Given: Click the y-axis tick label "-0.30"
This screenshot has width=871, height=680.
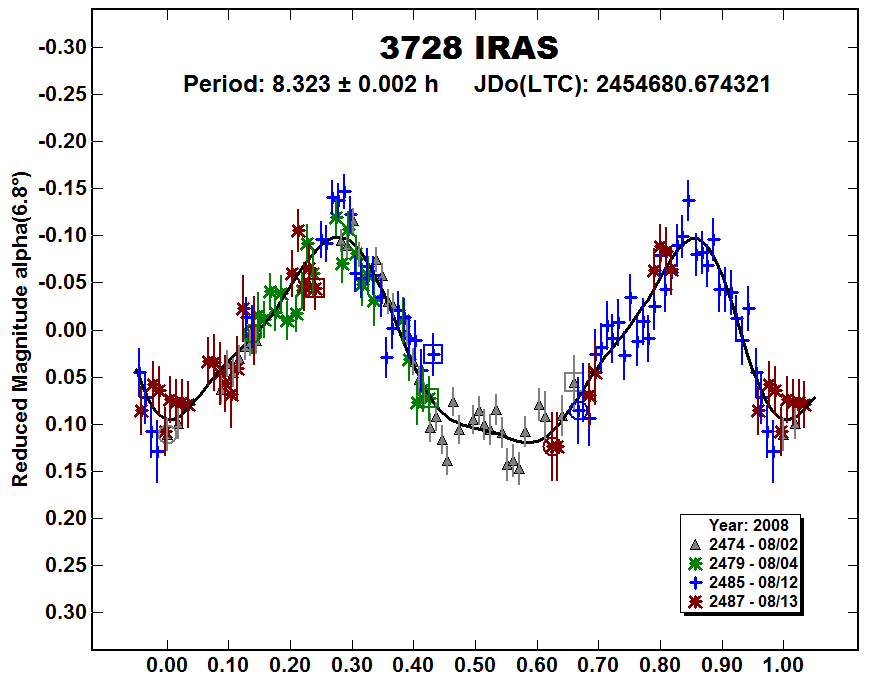Looking at the screenshot, I should [x=63, y=48].
